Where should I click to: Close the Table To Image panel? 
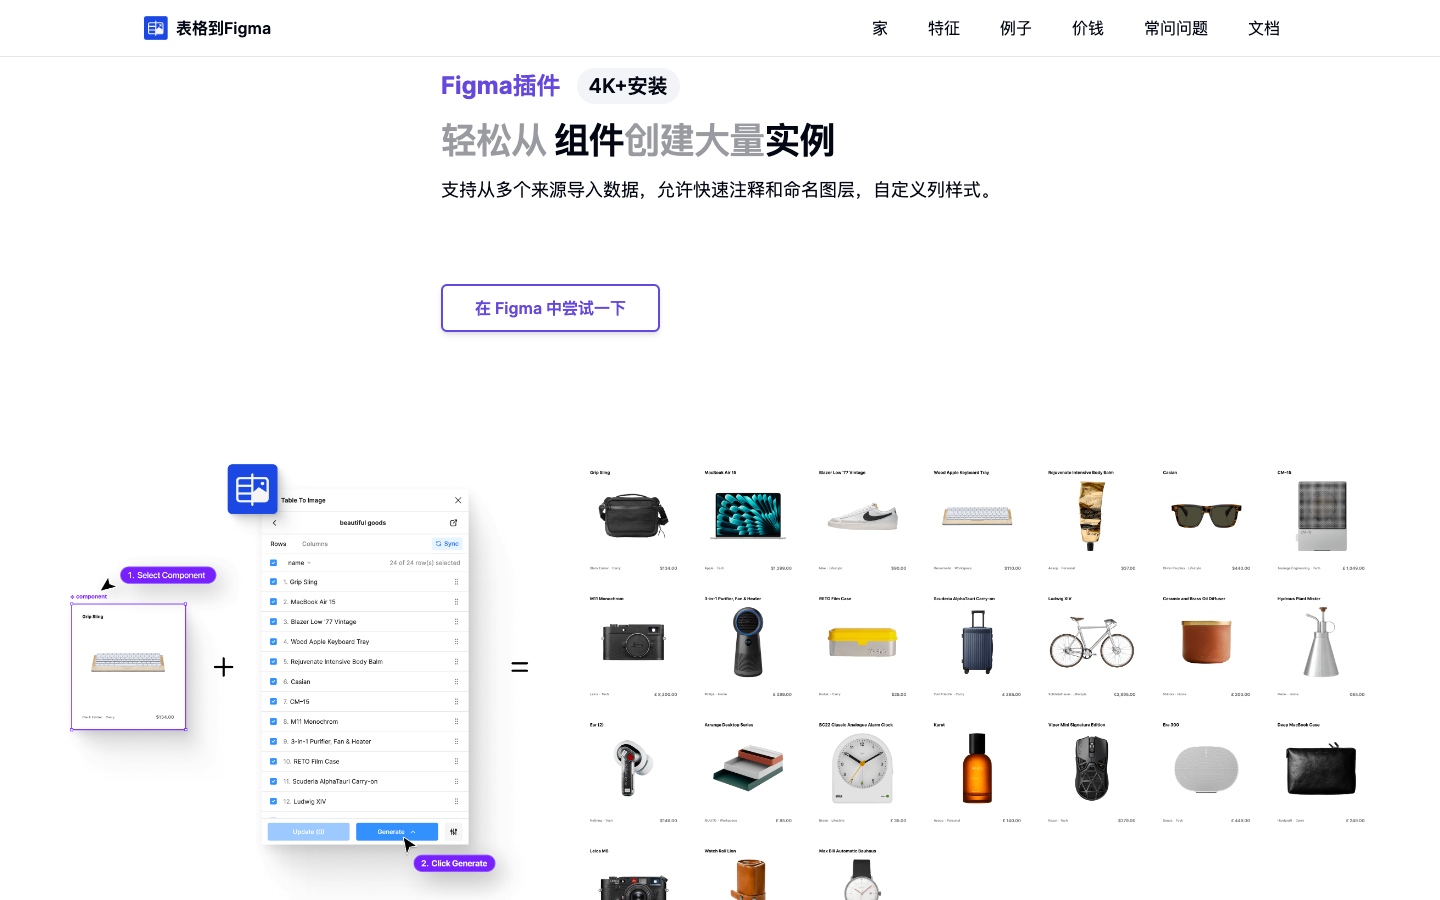[x=457, y=500]
